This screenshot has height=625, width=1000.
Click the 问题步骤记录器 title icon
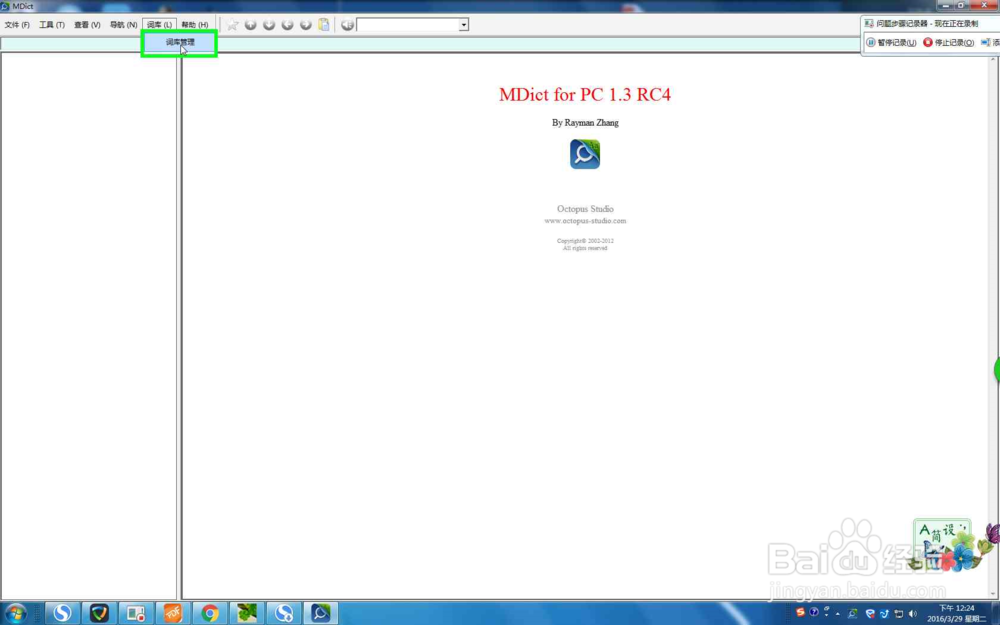coord(869,24)
